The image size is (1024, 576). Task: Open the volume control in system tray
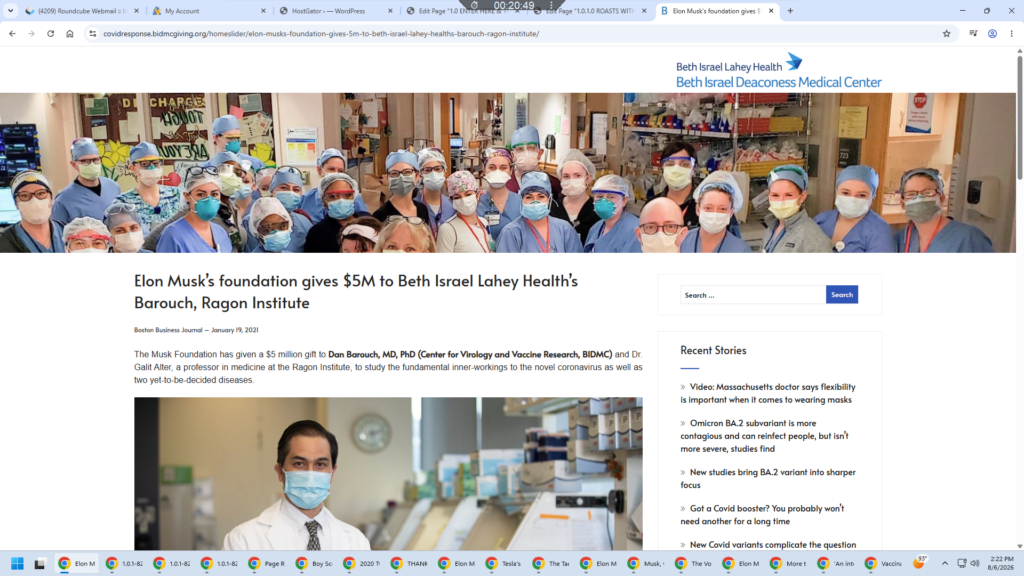coord(975,563)
